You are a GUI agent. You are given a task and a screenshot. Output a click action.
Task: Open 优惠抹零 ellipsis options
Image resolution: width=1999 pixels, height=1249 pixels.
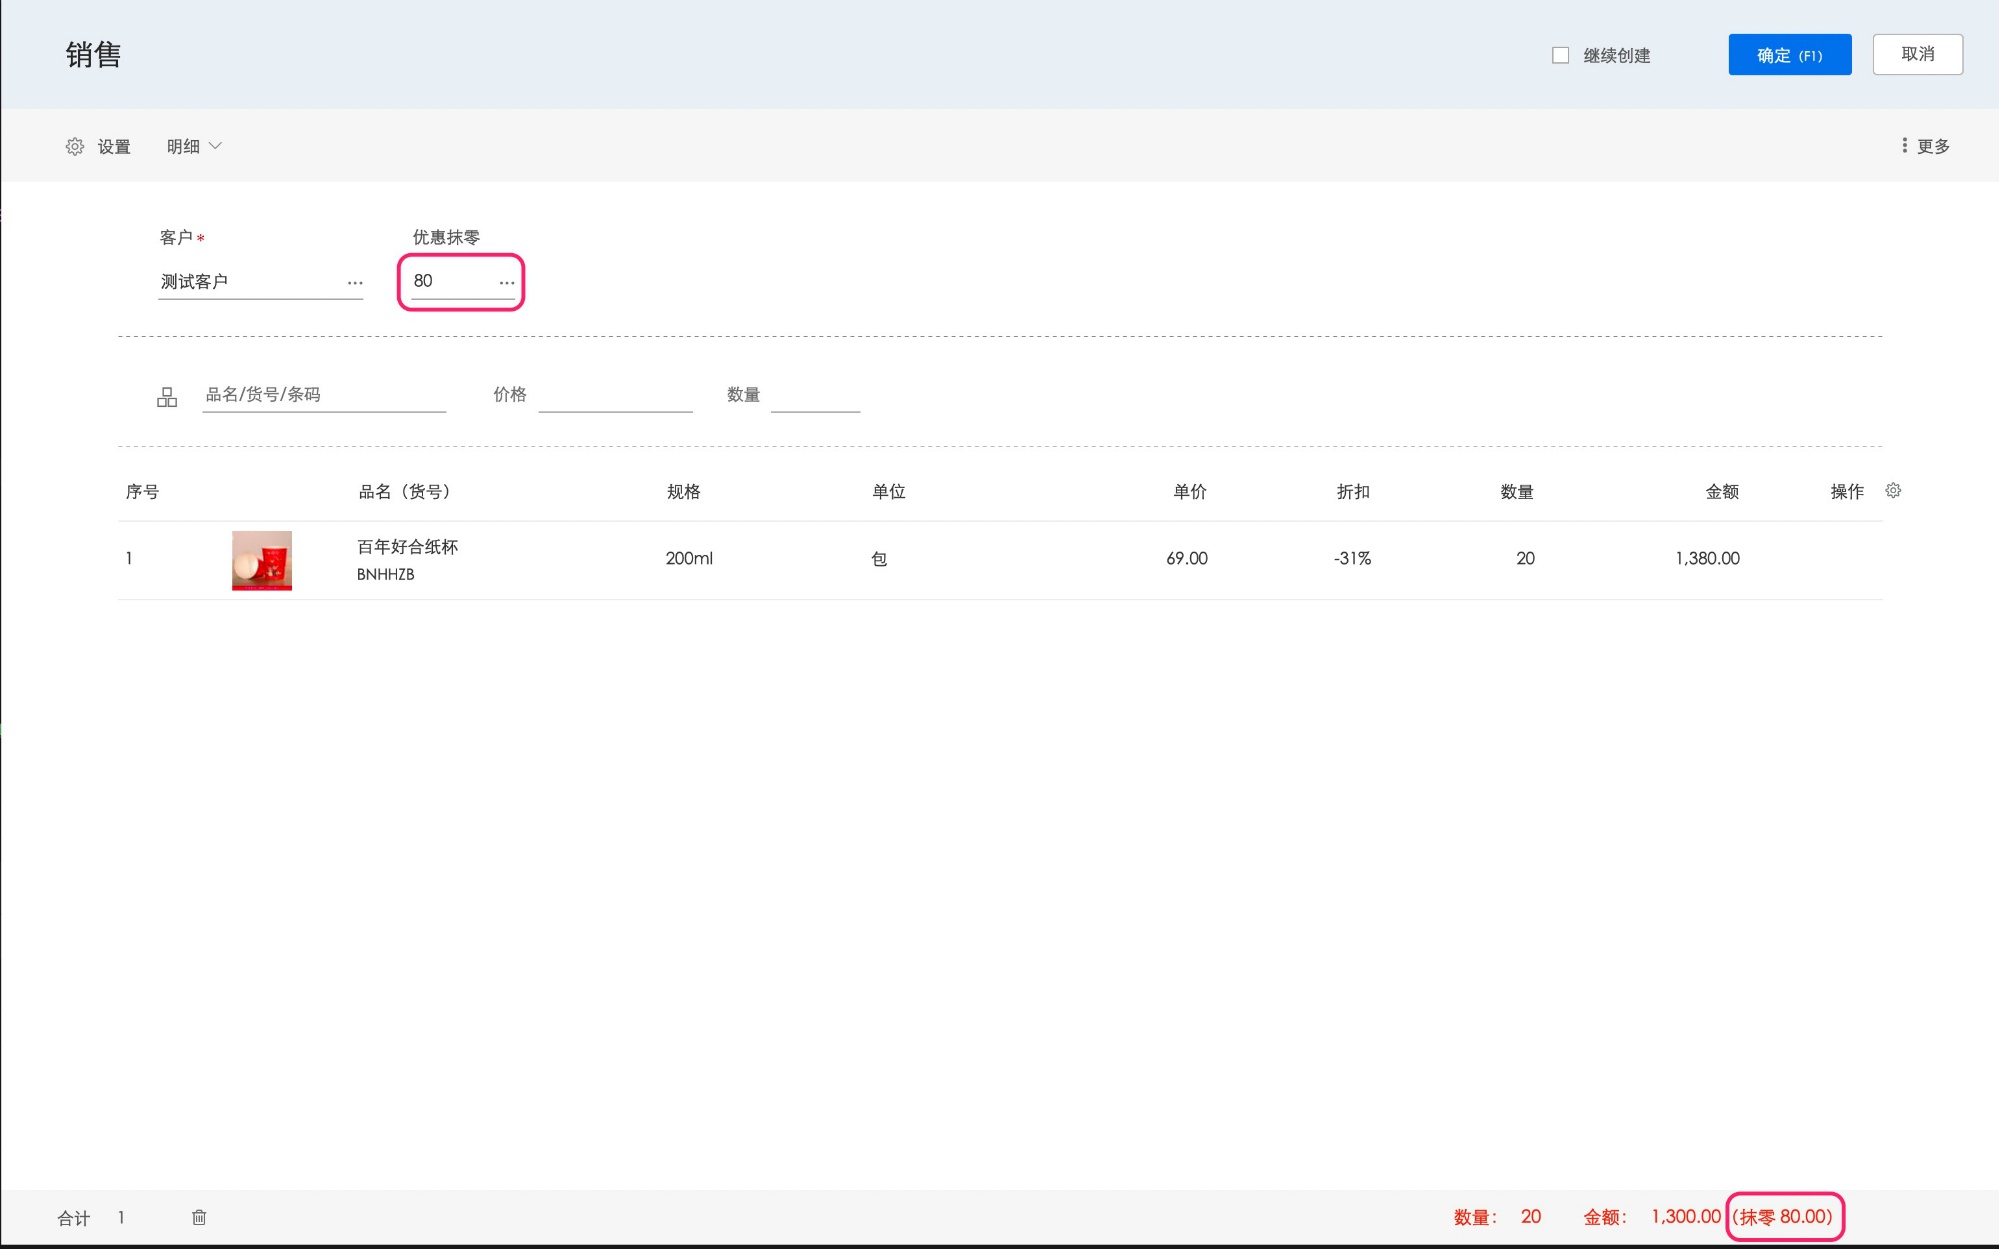(507, 283)
